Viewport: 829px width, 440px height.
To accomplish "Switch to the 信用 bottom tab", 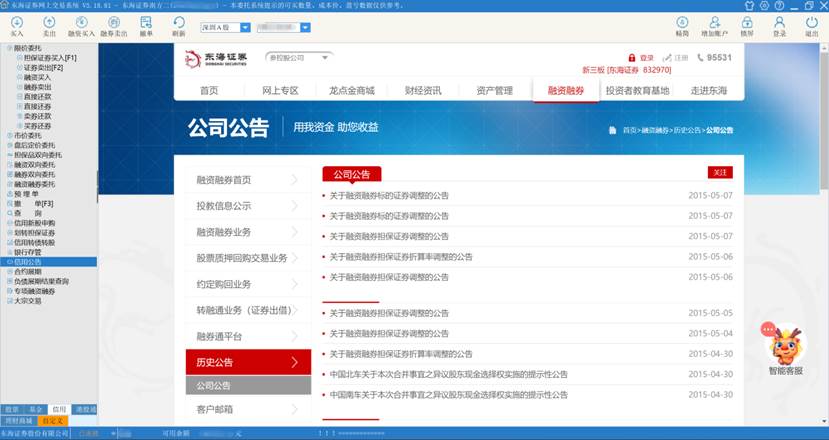I will pos(59,409).
